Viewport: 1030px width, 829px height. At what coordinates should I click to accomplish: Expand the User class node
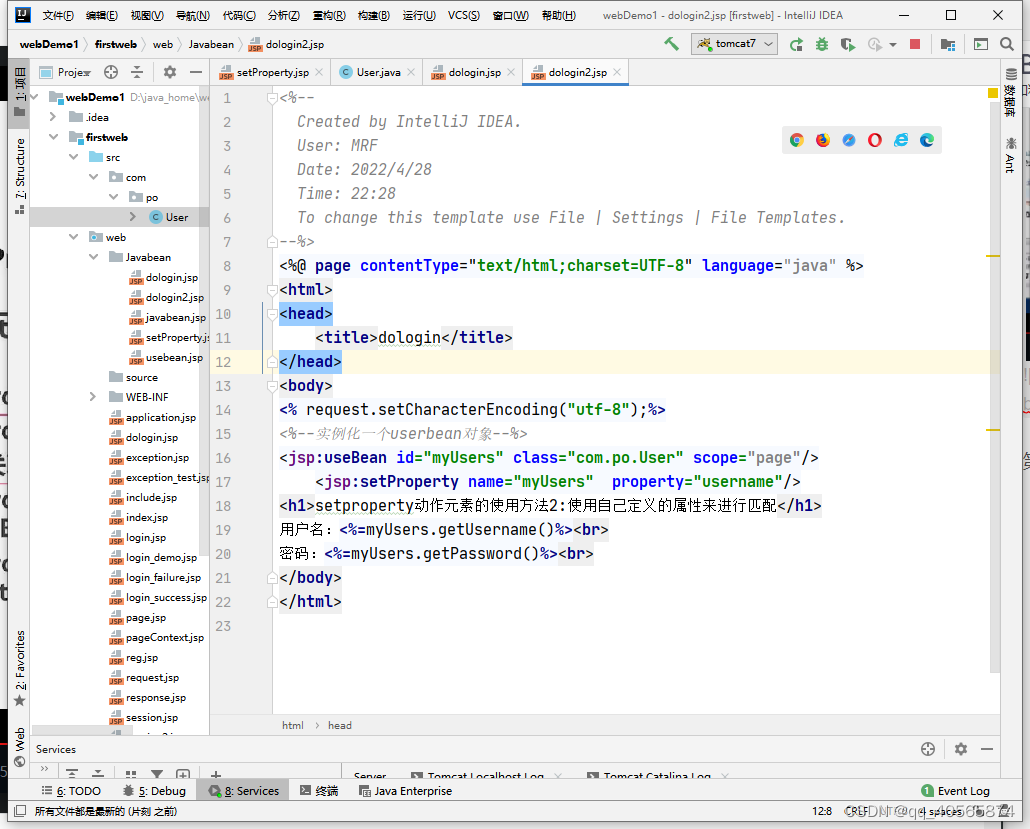click(x=133, y=217)
